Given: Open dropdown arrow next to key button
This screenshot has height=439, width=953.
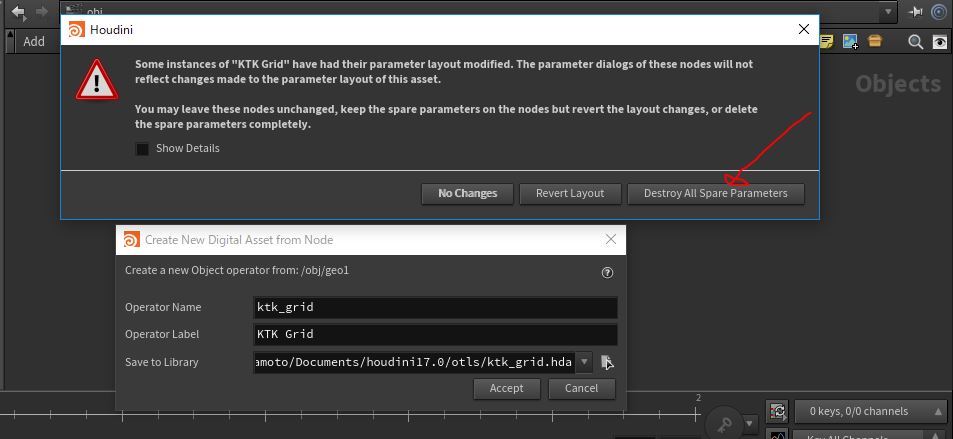Looking at the screenshot, I should click(x=750, y=422).
